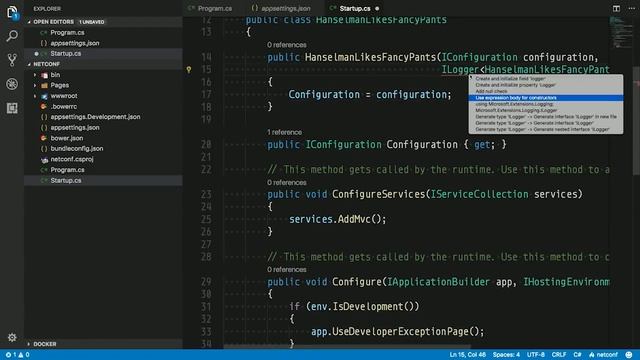
Task: Click the netconf project status item
Action: point(603,355)
